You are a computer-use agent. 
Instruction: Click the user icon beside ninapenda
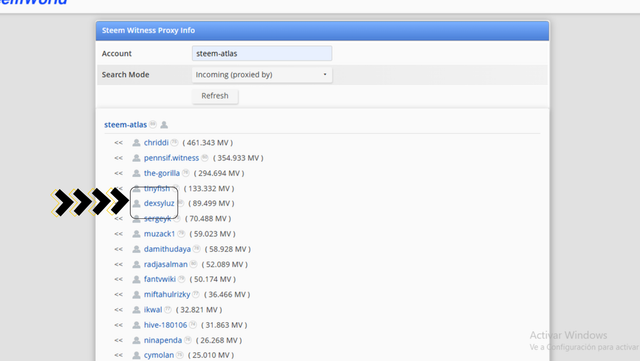pos(136,340)
